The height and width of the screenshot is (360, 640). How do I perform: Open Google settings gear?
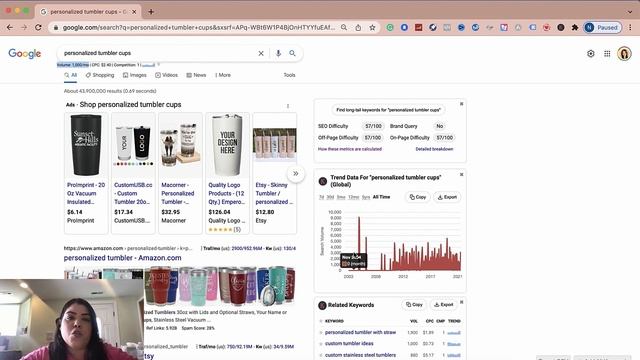[591, 53]
